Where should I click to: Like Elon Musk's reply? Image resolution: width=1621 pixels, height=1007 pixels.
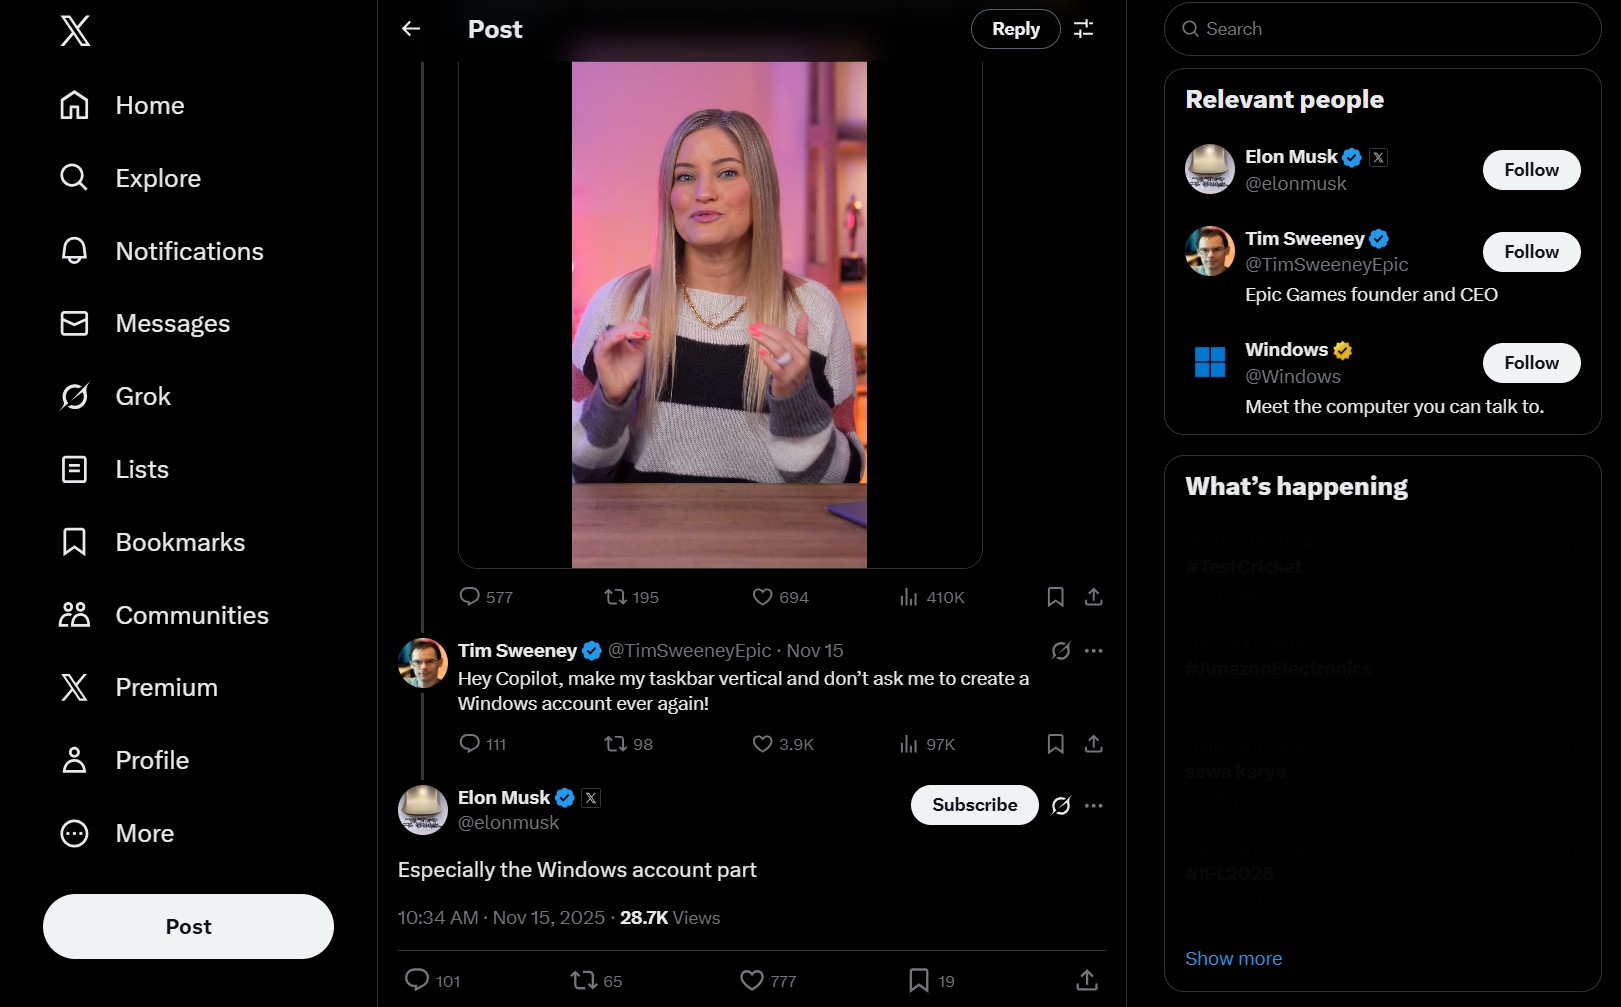[x=750, y=981]
